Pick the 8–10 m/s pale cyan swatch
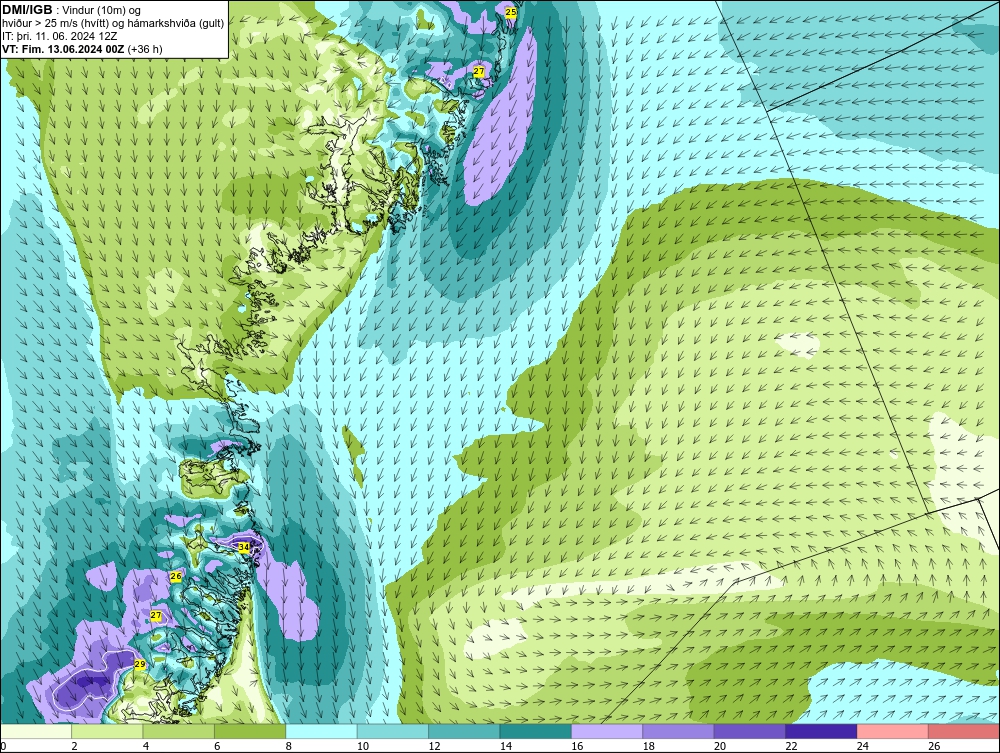Image resolution: width=1000 pixels, height=753 pixels. (x=321, y=731)
